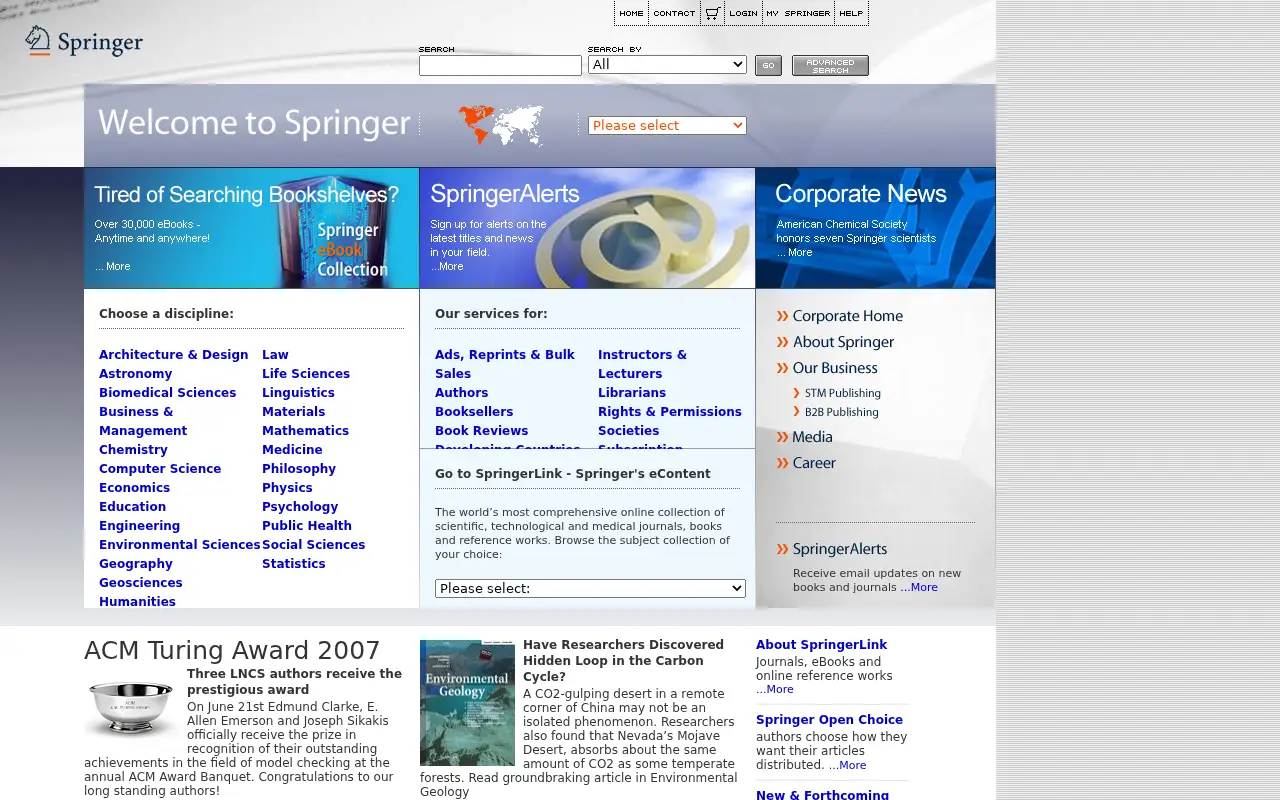Open MY SPRINGER in the top menu

pyautogui.click(x=798, y=13)
